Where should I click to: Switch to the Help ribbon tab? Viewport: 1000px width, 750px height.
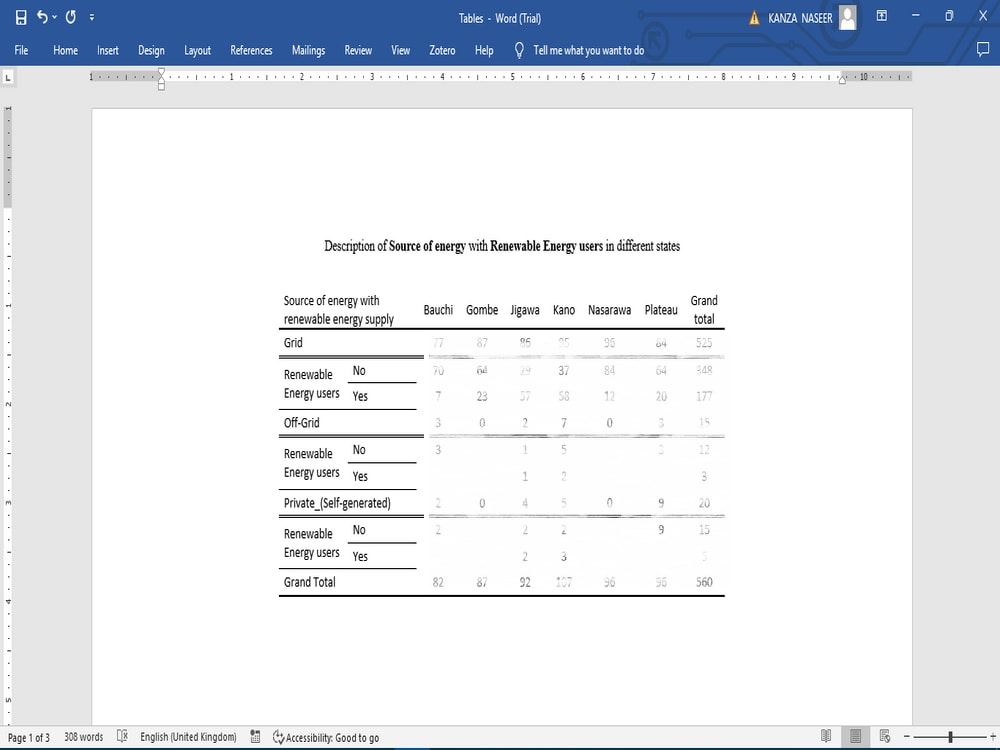tap(484, 50)
